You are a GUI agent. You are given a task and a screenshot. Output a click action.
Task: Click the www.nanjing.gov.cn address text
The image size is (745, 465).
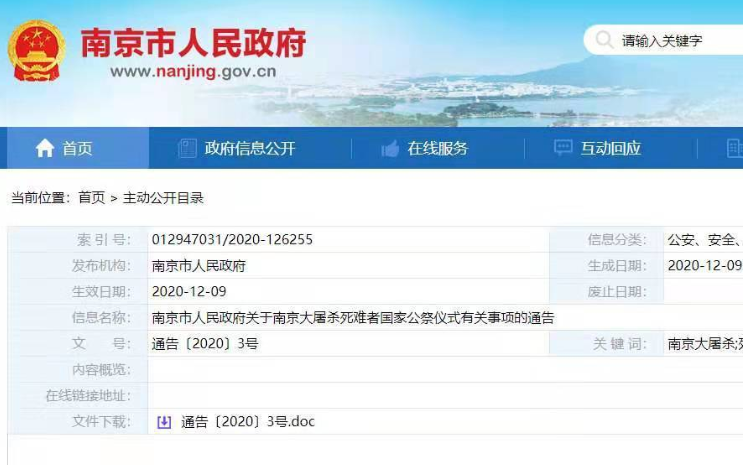pos(193,72)
